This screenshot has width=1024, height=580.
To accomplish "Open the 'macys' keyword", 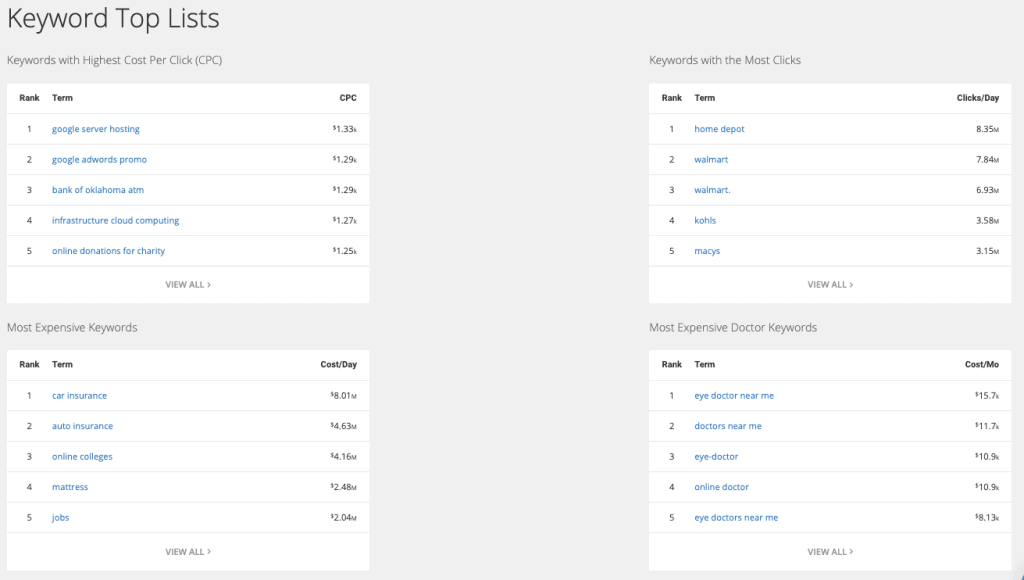I will (x=707, y=251).
